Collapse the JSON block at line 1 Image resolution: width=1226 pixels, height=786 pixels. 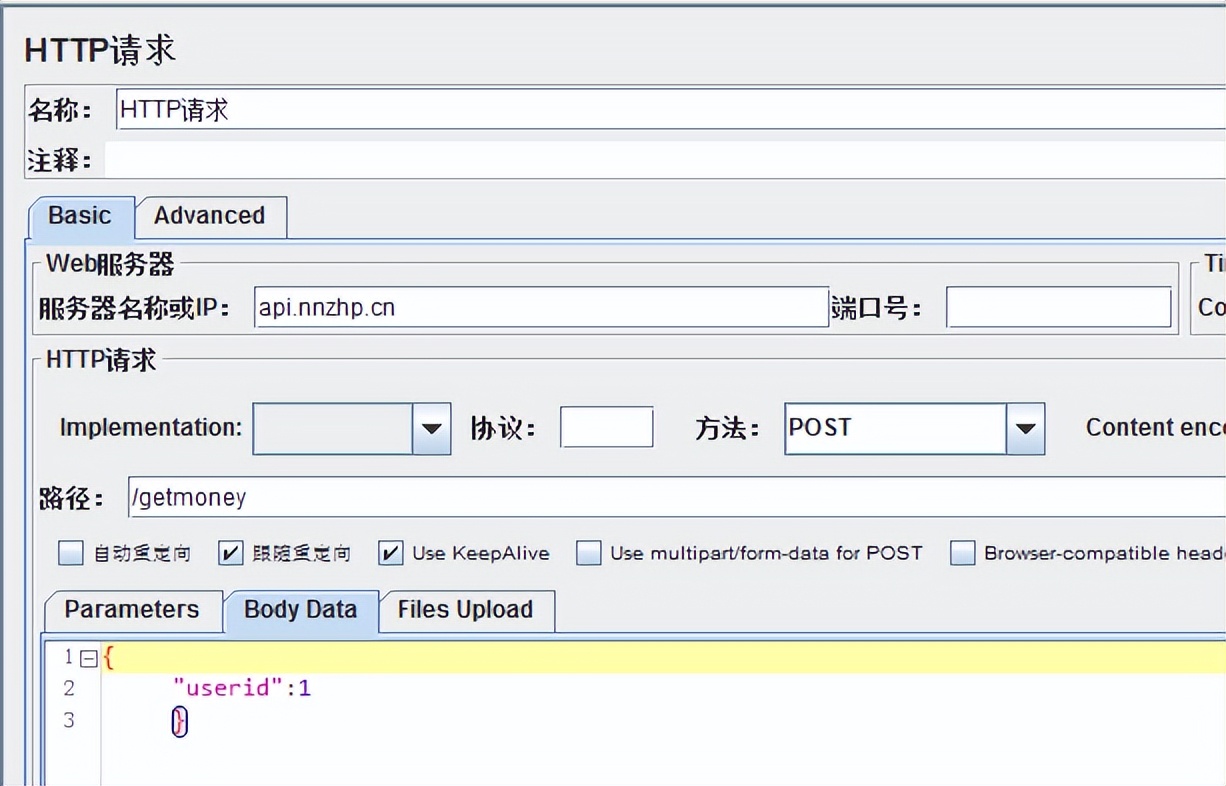tap(88, 657)
